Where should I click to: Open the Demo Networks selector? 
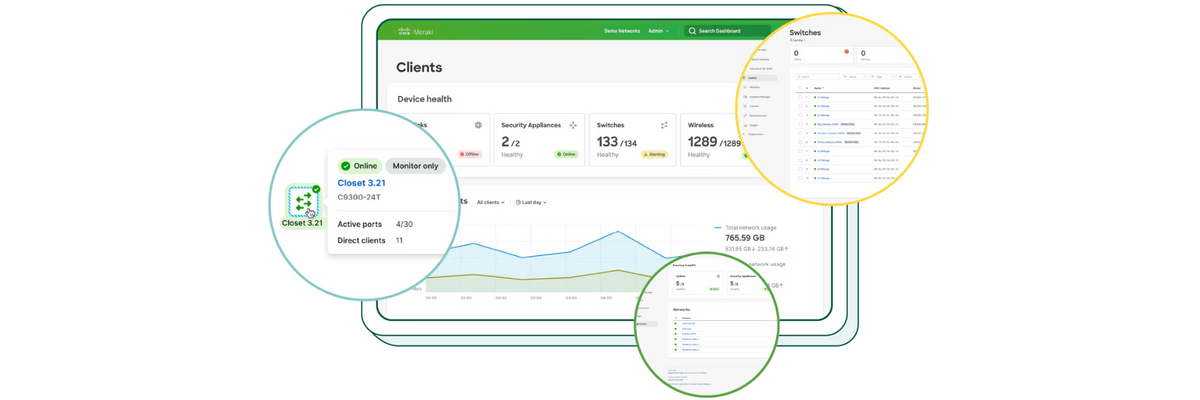point(622,31)
